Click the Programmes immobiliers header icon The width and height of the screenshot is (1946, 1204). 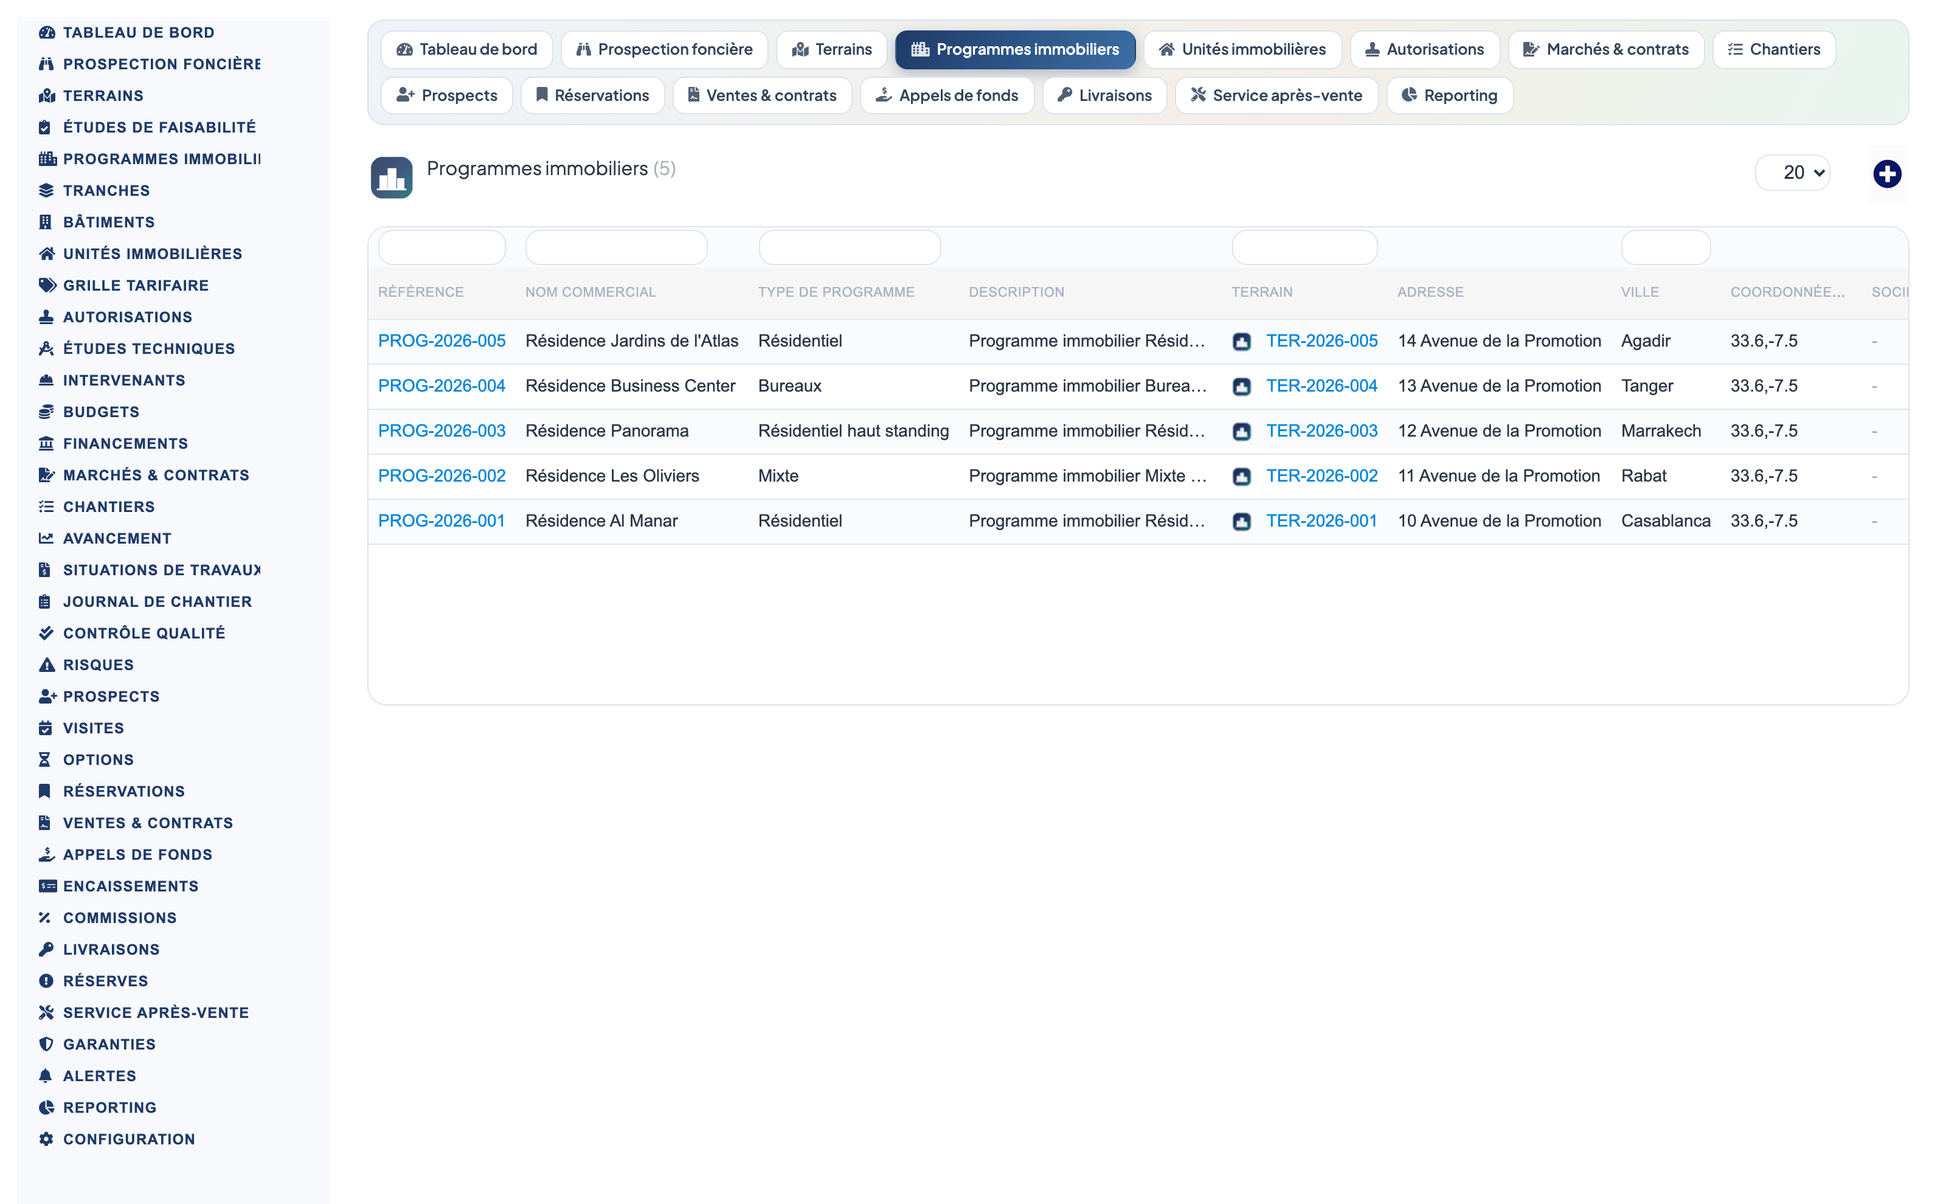[391, 178]
